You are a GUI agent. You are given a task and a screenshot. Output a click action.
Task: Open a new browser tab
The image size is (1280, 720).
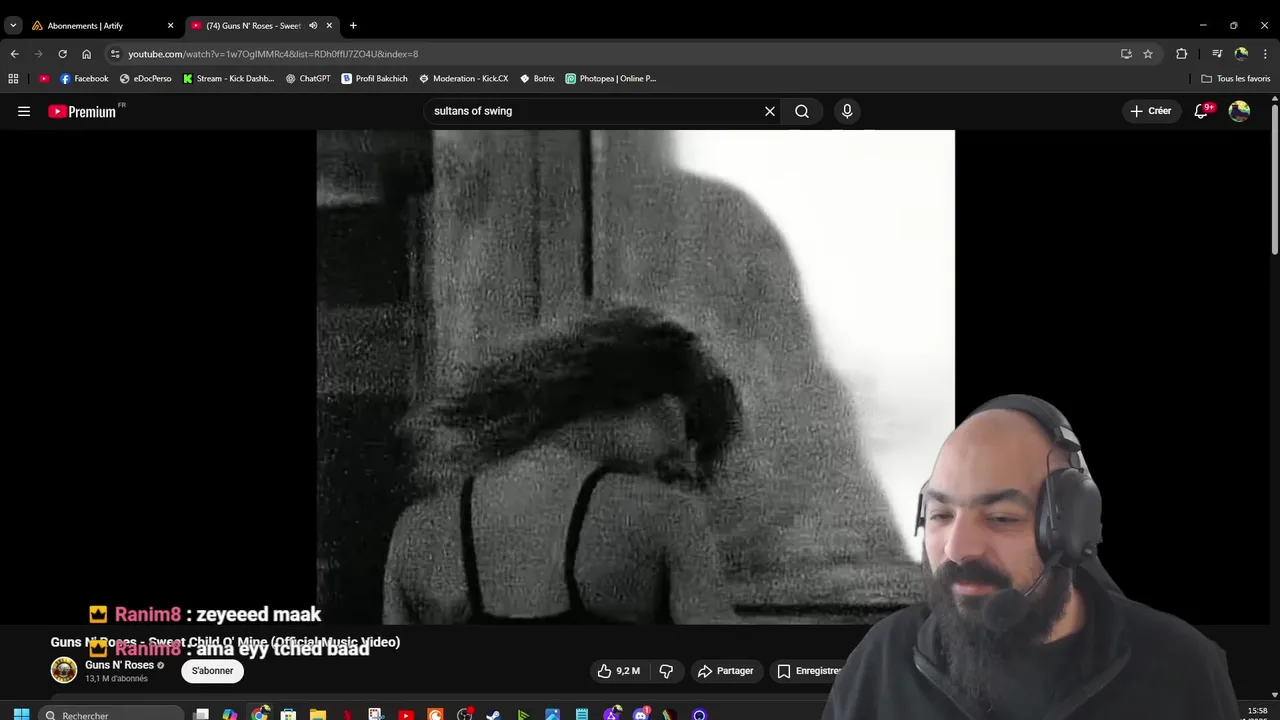pyautogui.click(x=353, y=26)
